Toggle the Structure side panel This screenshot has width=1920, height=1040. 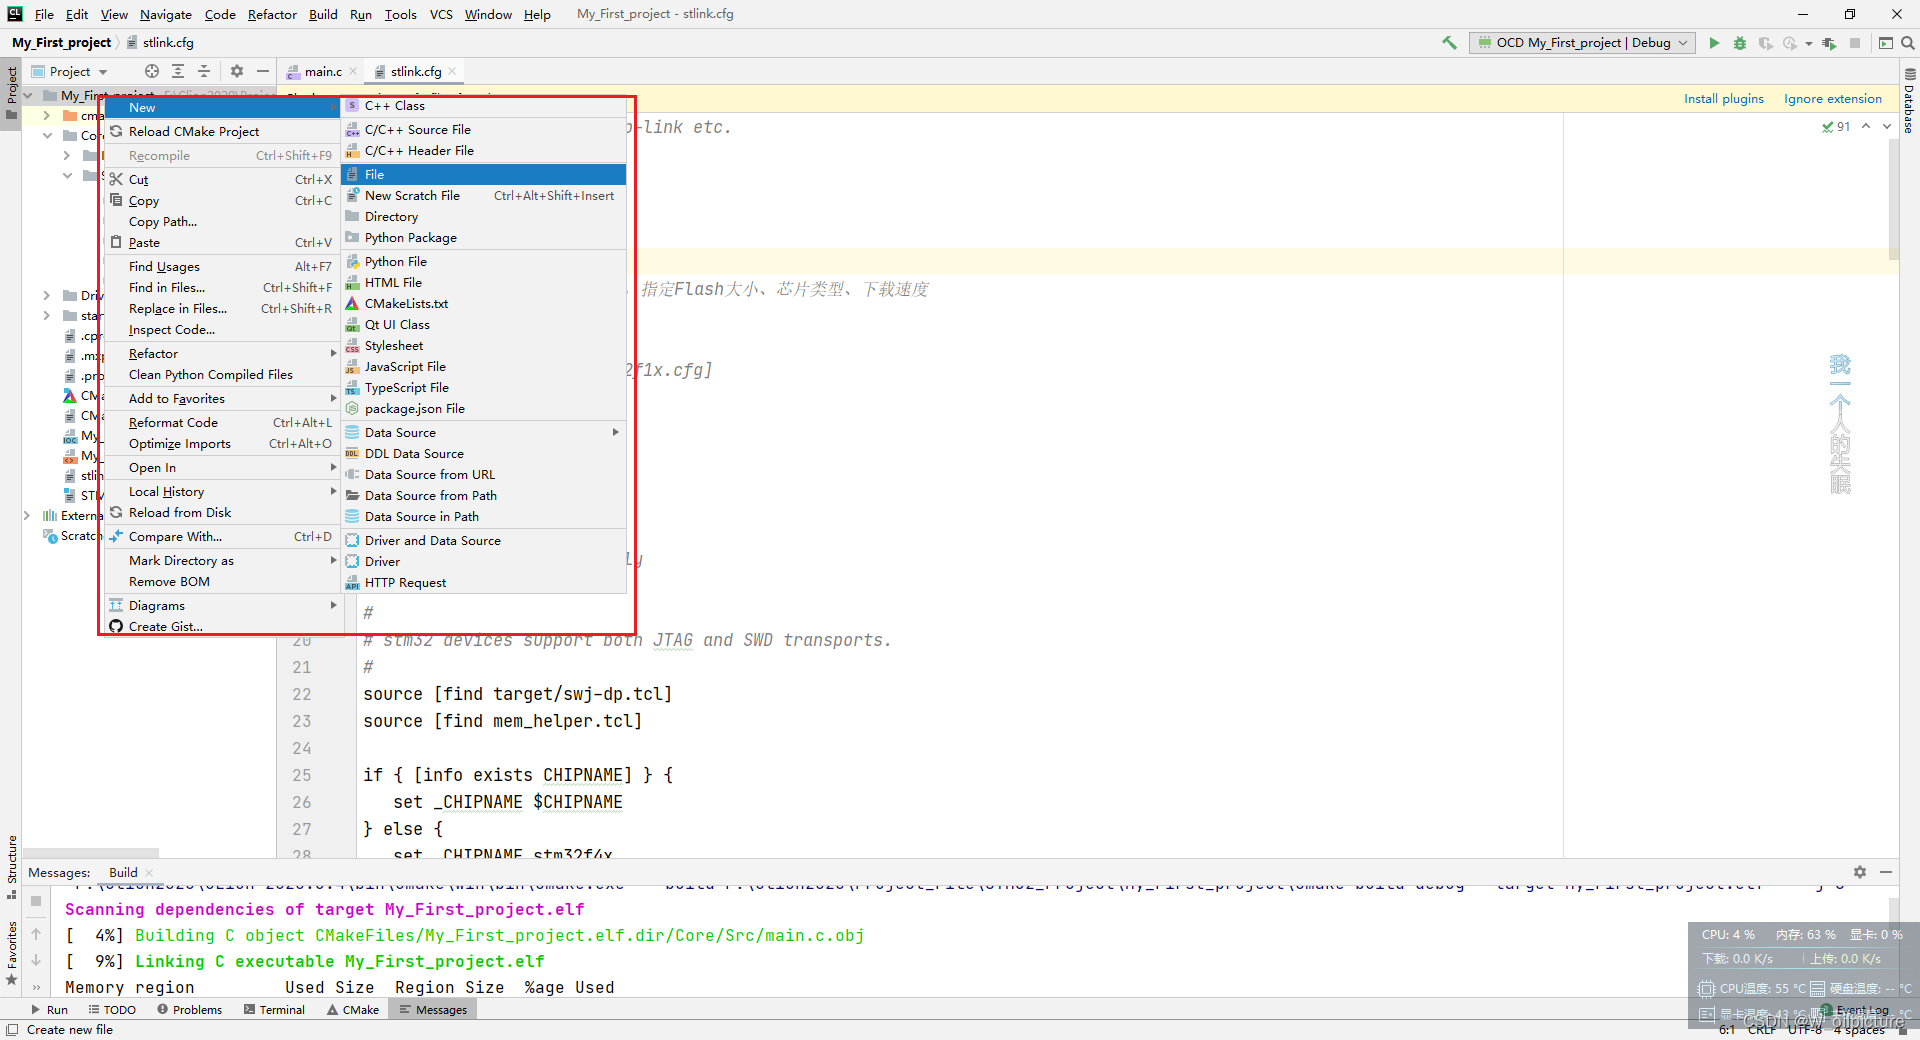coord(11,866)
